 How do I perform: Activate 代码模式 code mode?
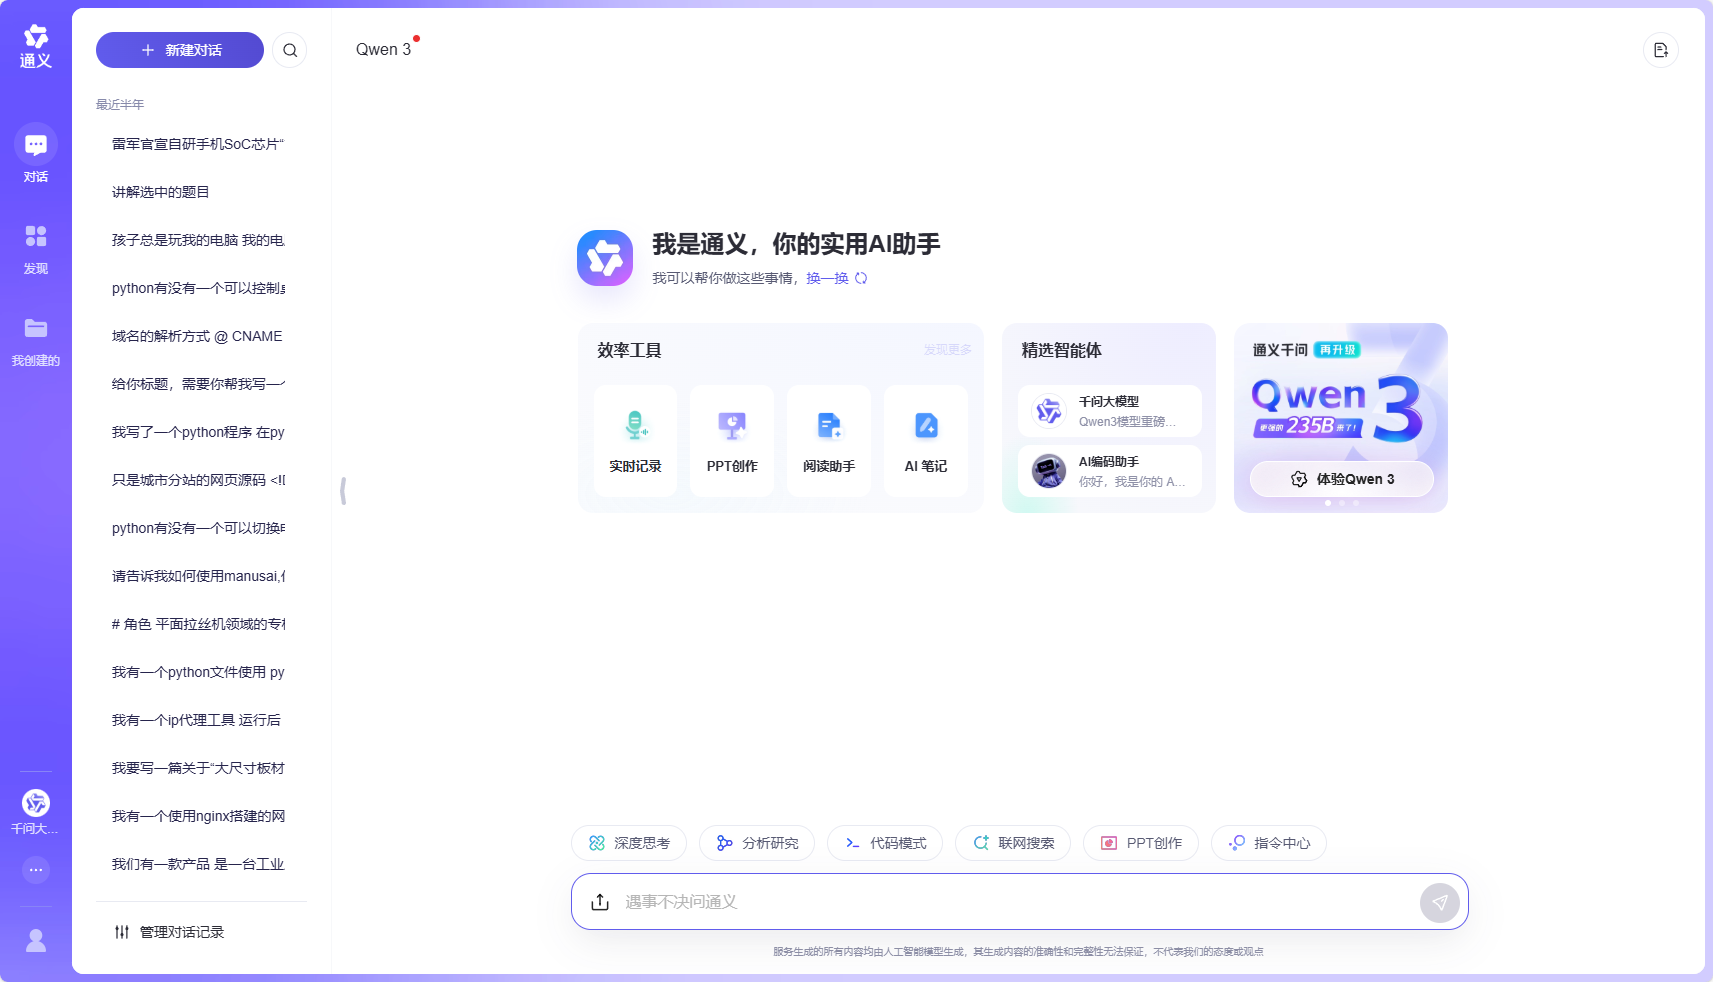(x=885, y=843)
